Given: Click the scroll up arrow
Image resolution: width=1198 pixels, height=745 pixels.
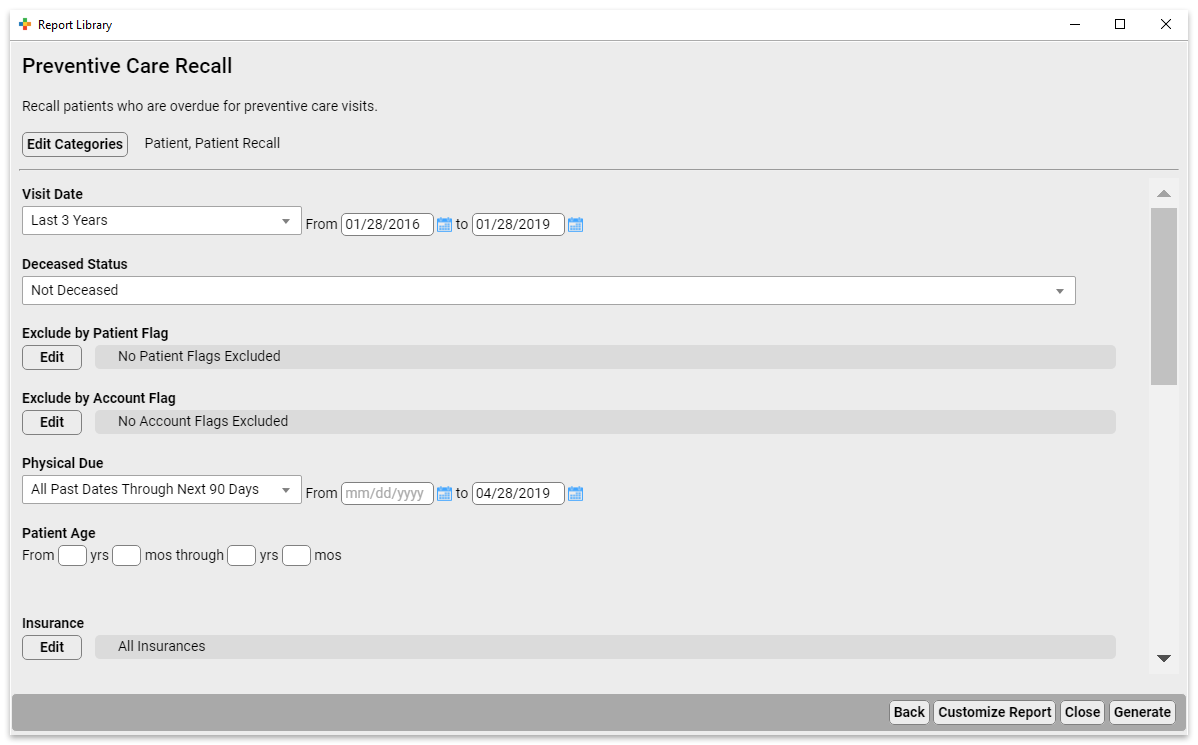Looking at the screenshot, I should [1164, 194].
